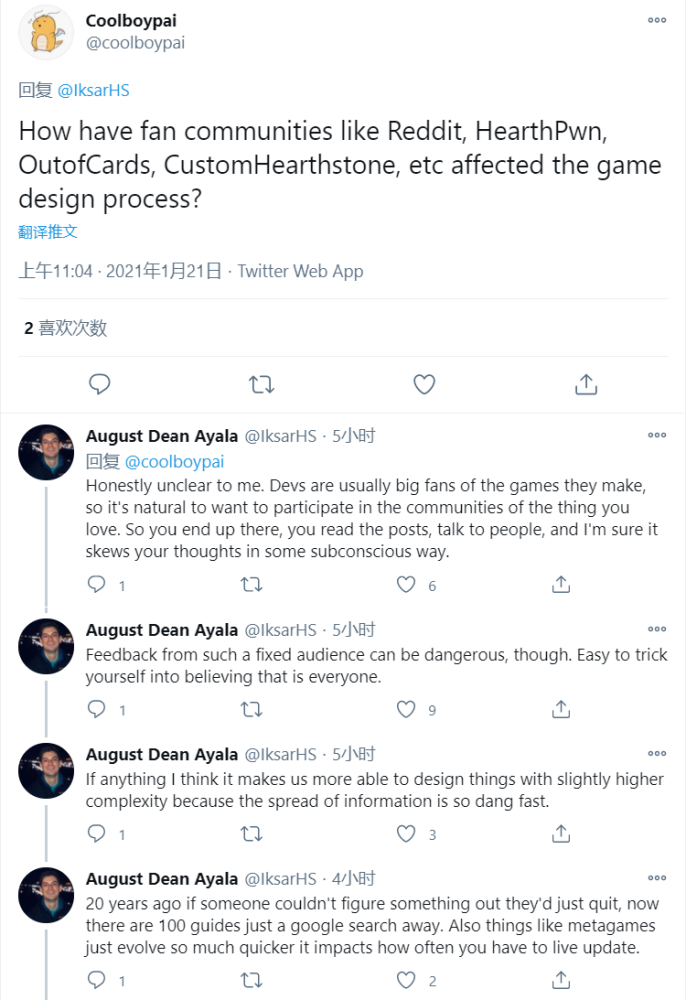Like the "If anything I think" reply
This screenshot has width=686, height=1000.
pyautogui.click(x=406, y=833)
